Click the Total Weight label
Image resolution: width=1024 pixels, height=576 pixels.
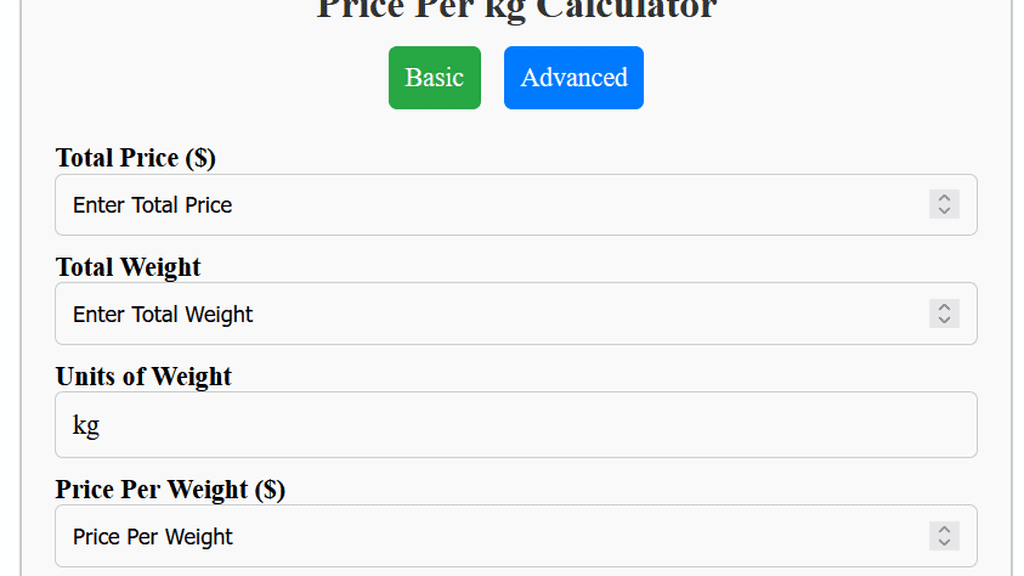[127, 267]
